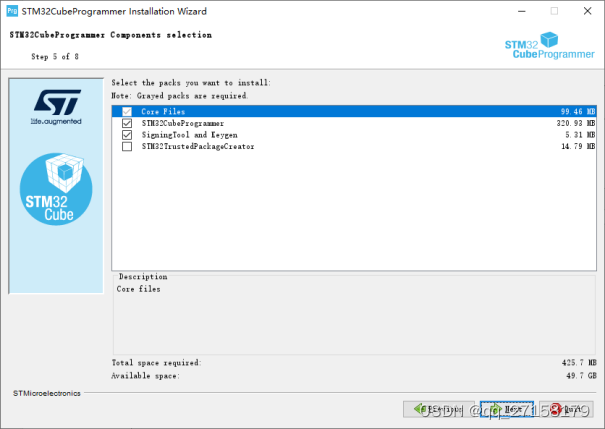The image size is (605, 429).
Task: Click the 'Total space required' label
Action: point(156,363)
